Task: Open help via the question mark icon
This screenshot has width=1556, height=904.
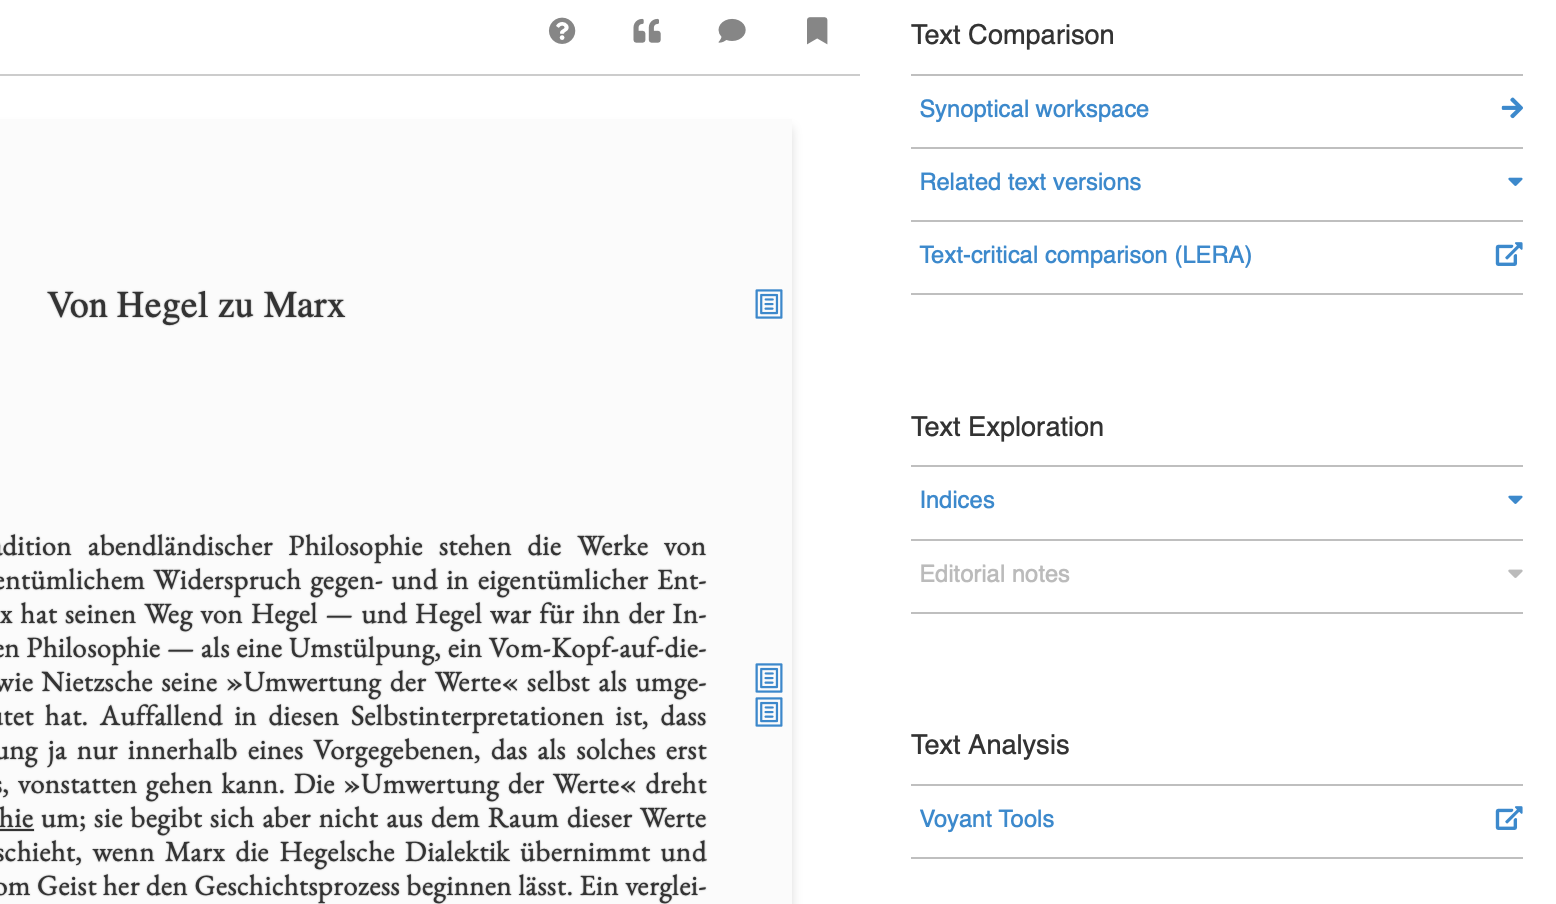Action: click(562, 31)
